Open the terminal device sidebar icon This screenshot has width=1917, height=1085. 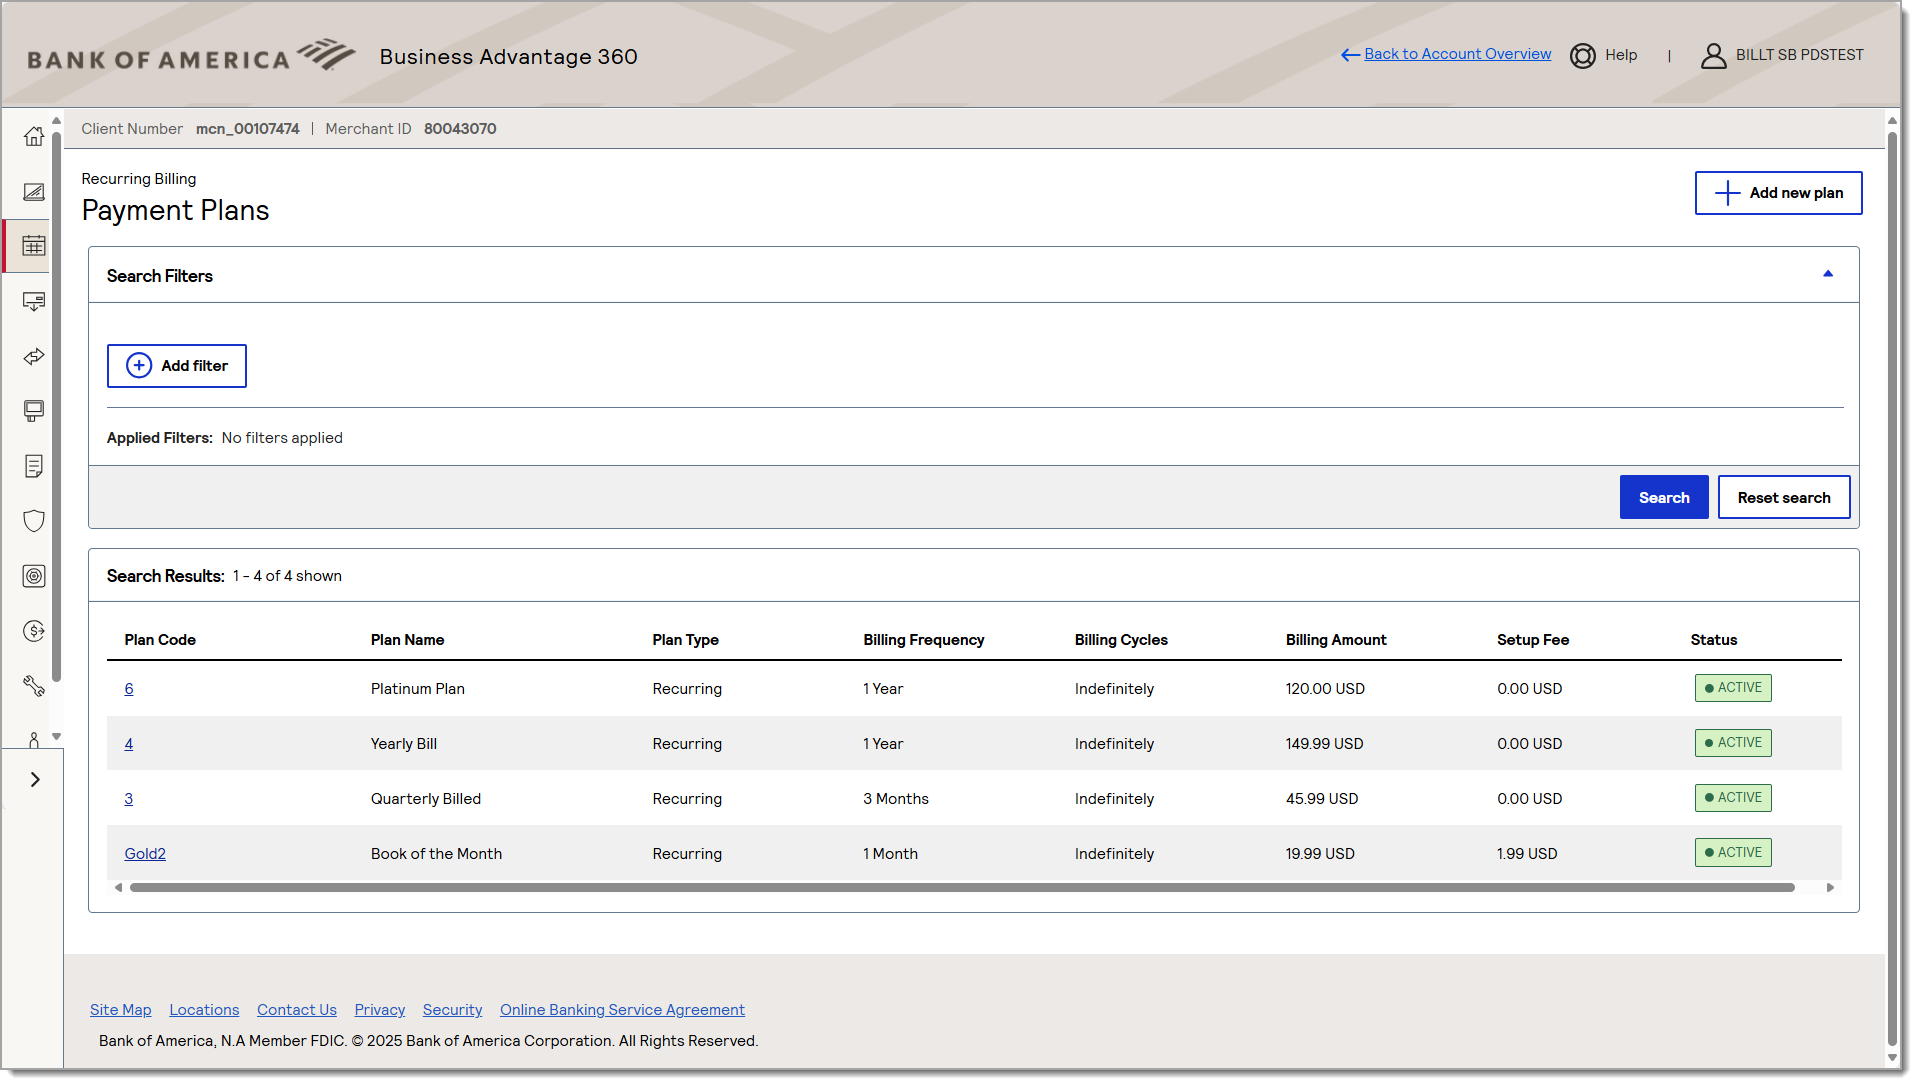34,411
